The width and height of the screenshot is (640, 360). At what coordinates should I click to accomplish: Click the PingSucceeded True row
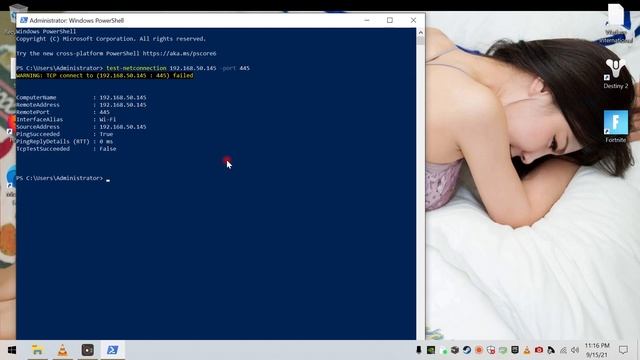coord(64,134)
